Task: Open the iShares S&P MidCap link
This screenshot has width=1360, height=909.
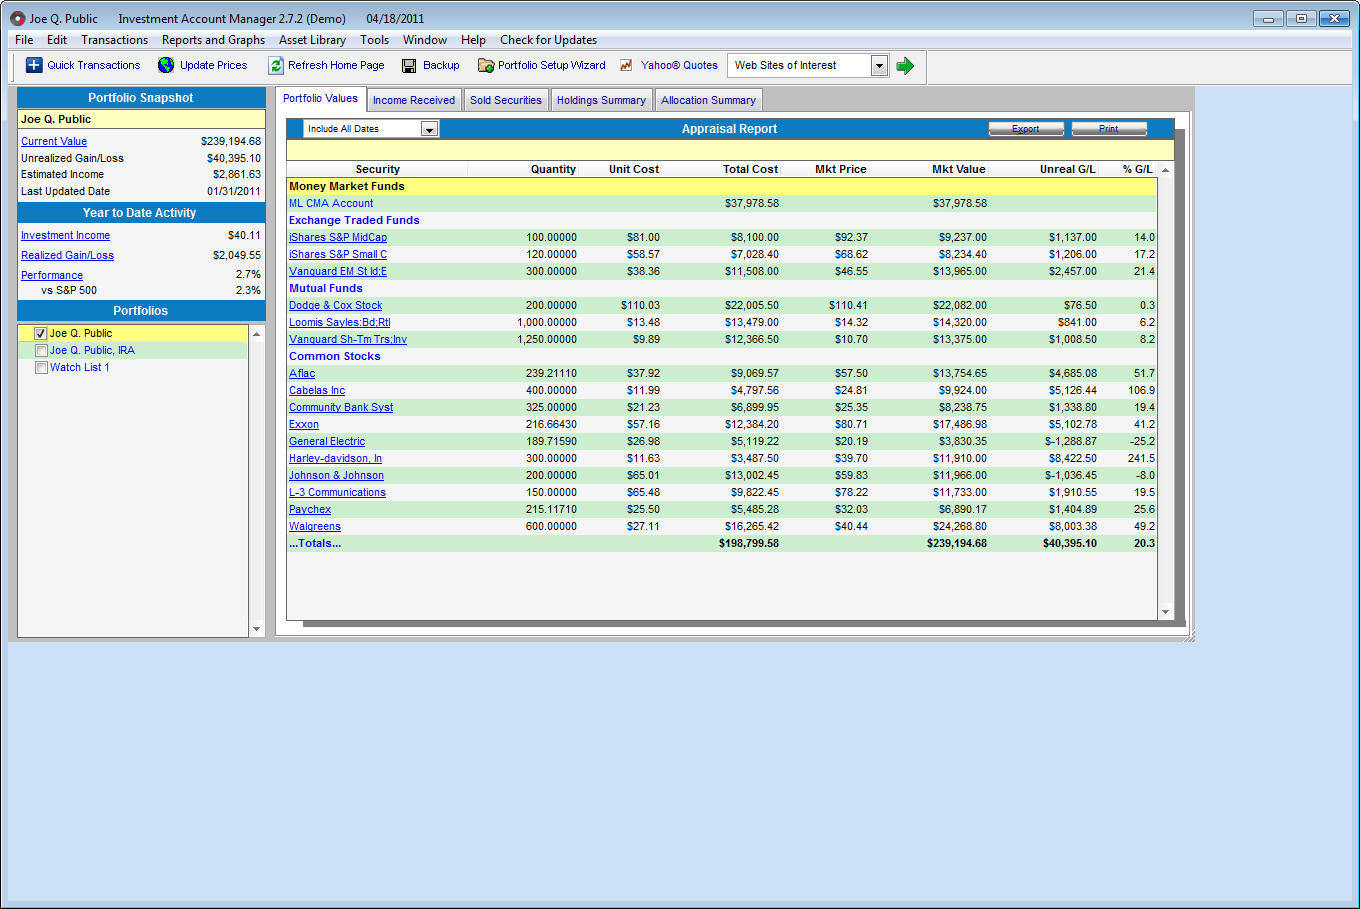Action: (x=338, y=238)
